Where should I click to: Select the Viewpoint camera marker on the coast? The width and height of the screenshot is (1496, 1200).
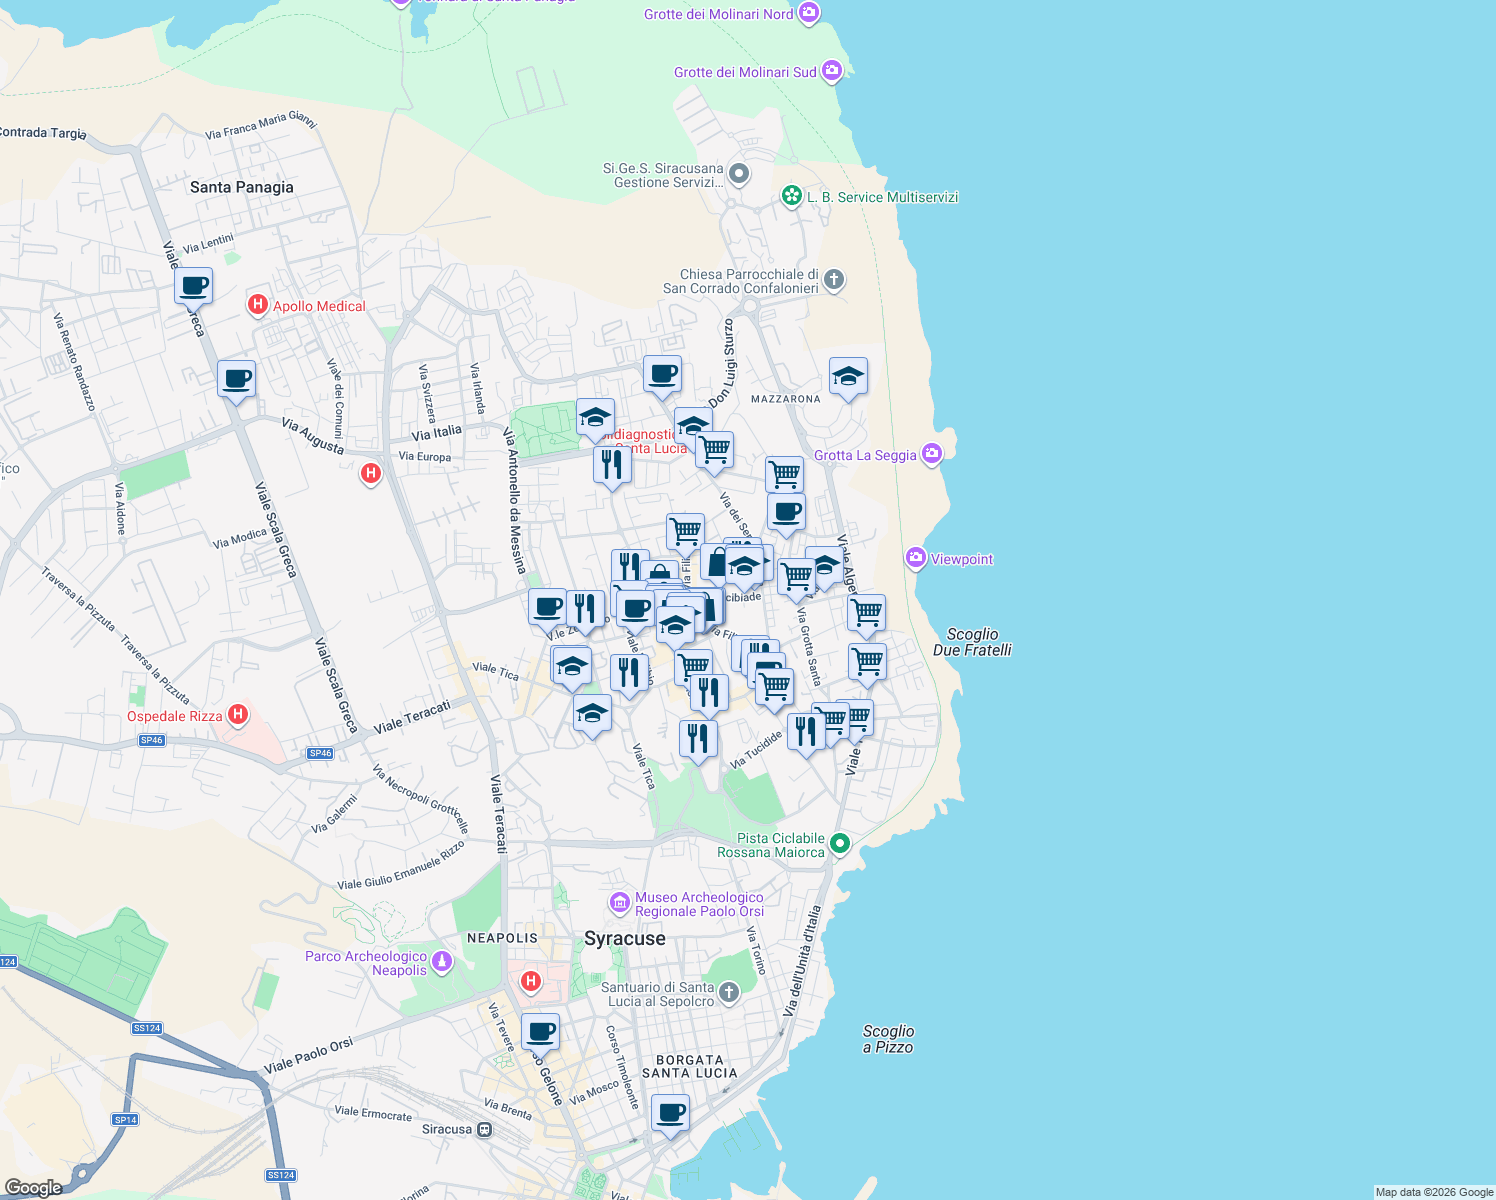coord(915,557)
